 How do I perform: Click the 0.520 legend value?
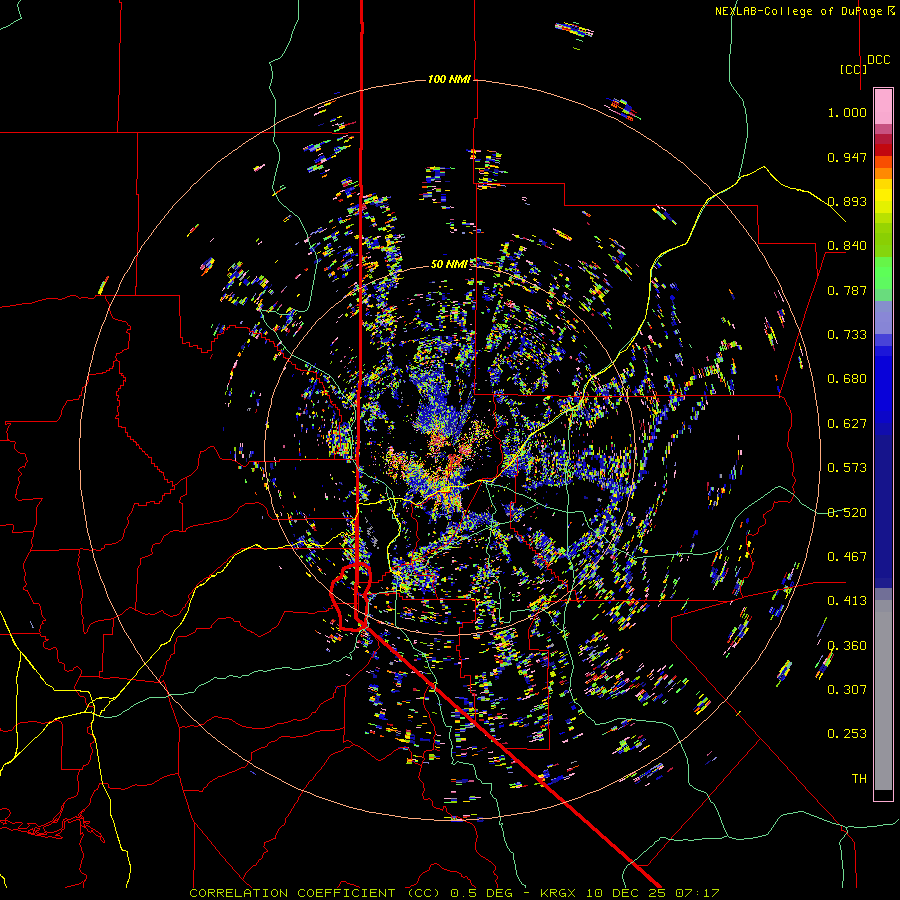(x=847, y=513)
